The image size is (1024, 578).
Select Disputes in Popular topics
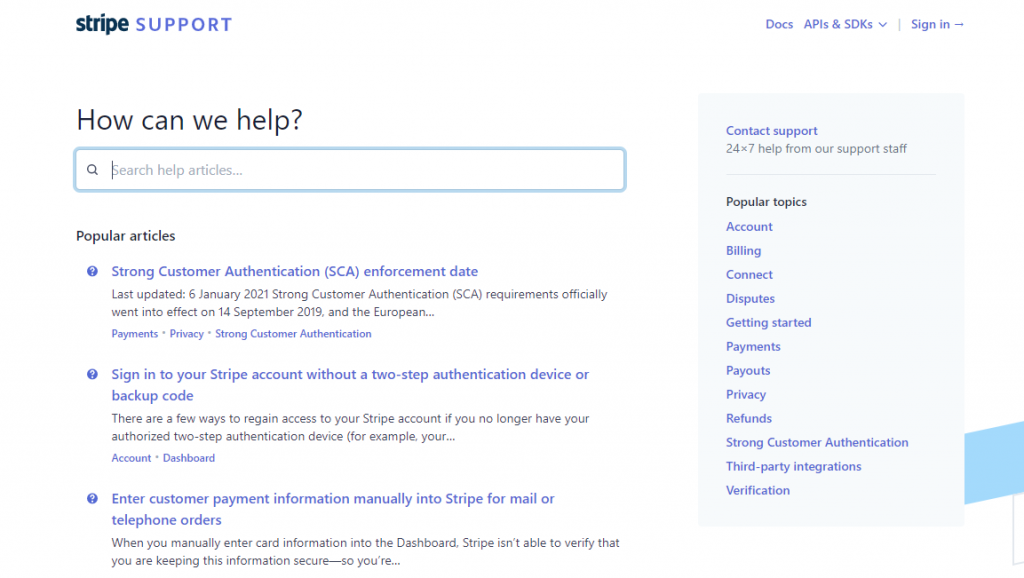click(750, 298)
